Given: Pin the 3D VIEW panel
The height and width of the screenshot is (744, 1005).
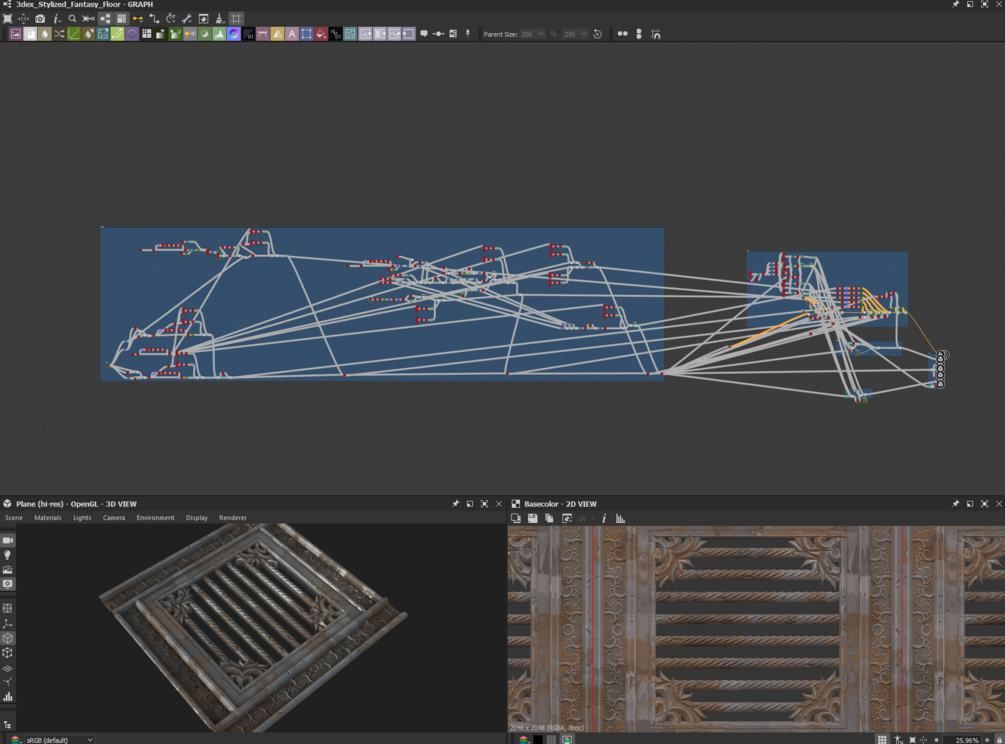Looking at the screenshot, I should pyautogui.click(x=455, y=504).
